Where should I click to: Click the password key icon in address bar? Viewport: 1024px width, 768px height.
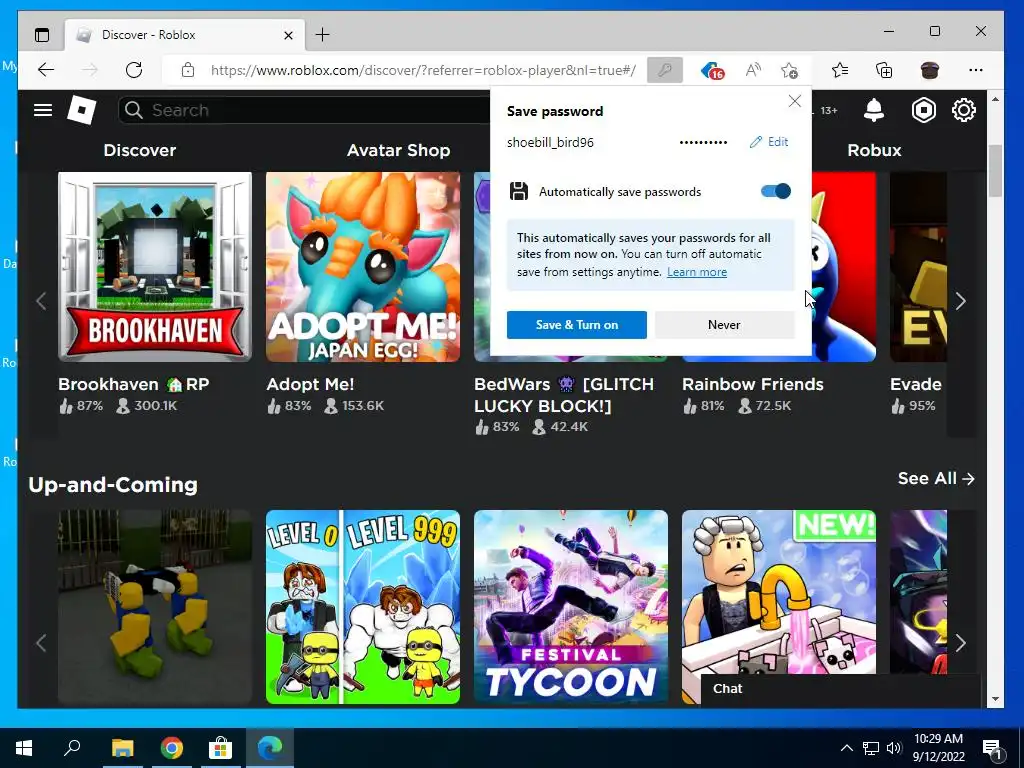click(665, 70)
